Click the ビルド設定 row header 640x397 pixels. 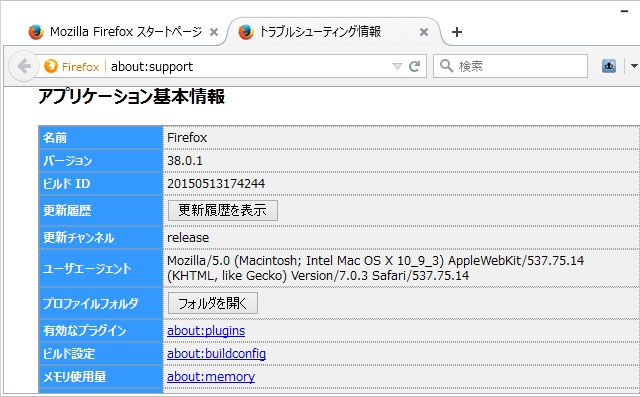[100, 353]
